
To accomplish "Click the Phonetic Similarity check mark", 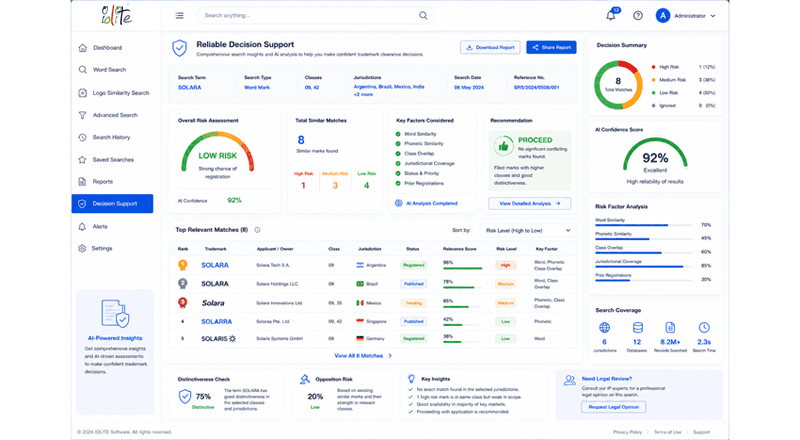I will (398, 144).
